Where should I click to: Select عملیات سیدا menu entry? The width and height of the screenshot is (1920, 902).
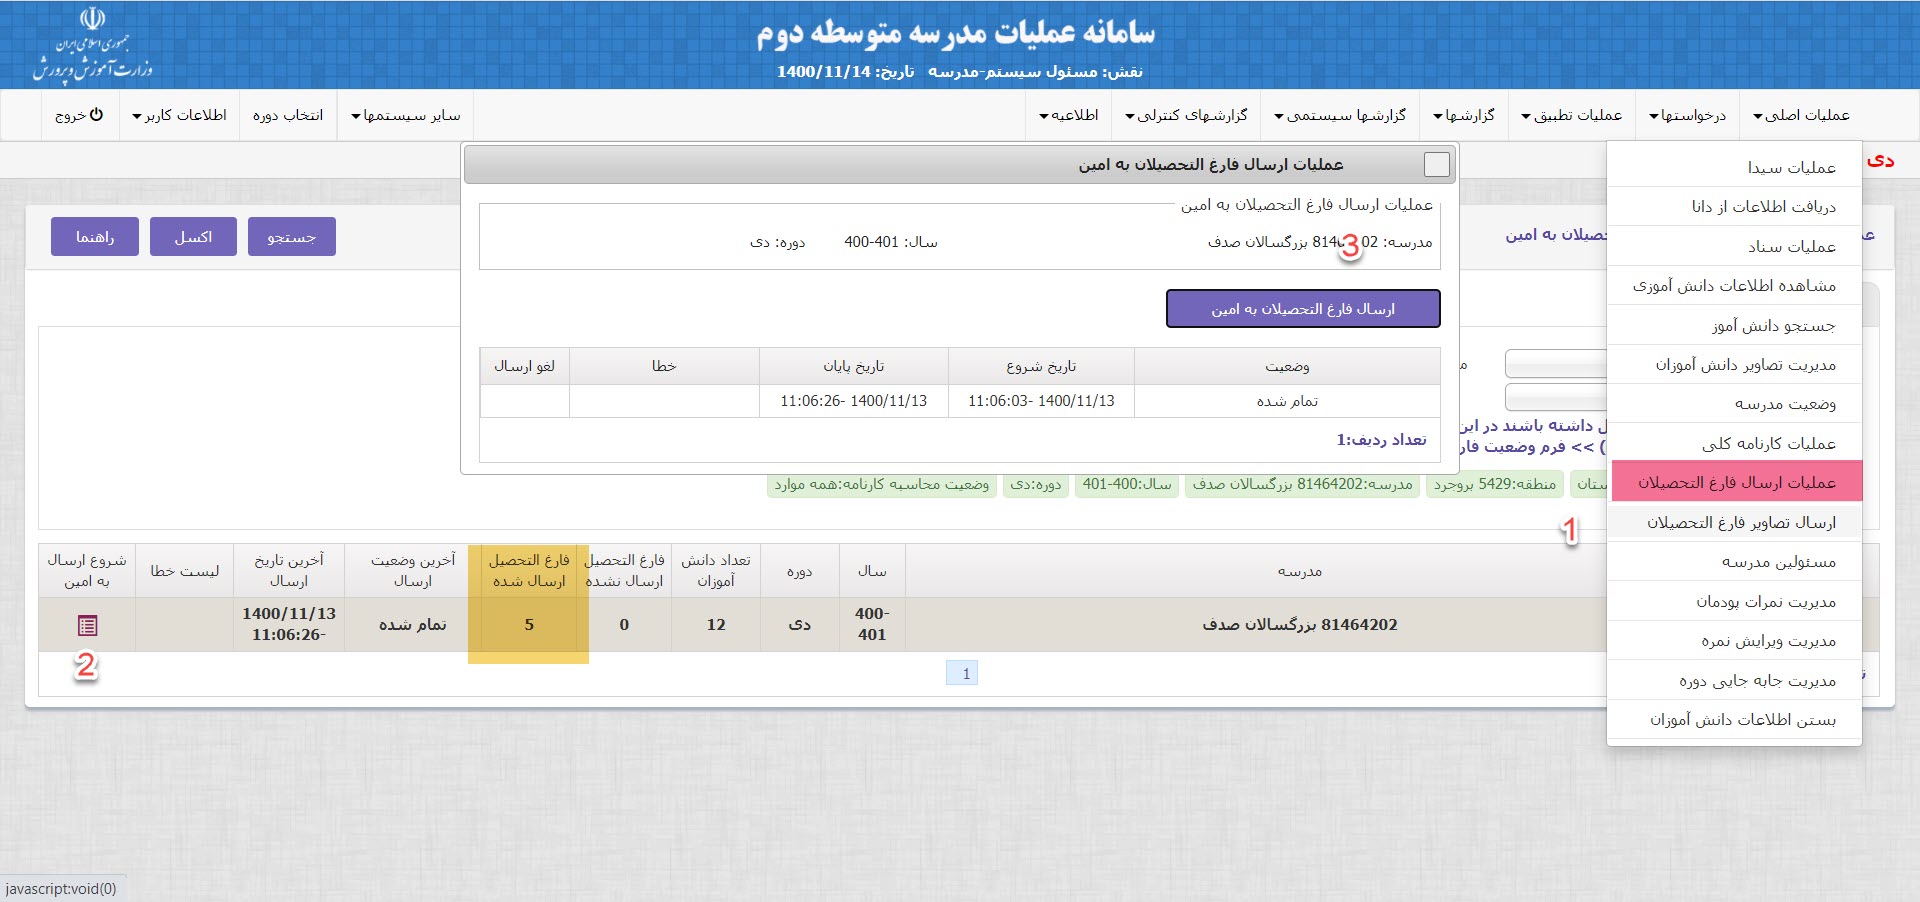1790,167
